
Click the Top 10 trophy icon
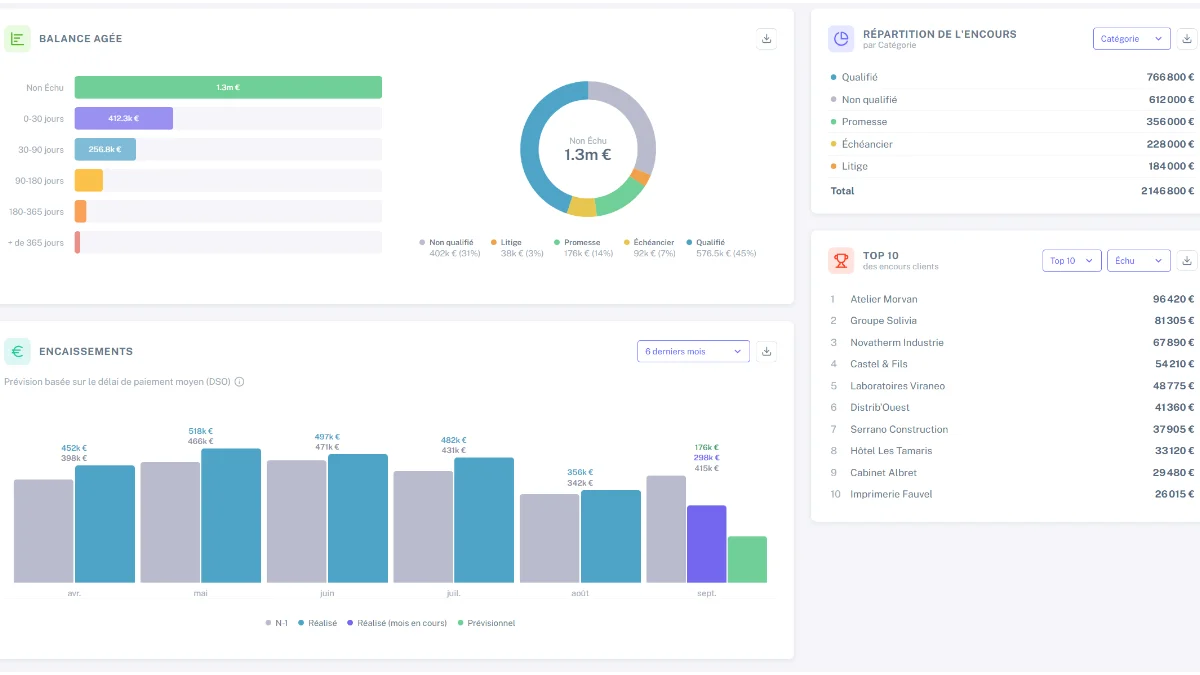(x=841, y=261)
